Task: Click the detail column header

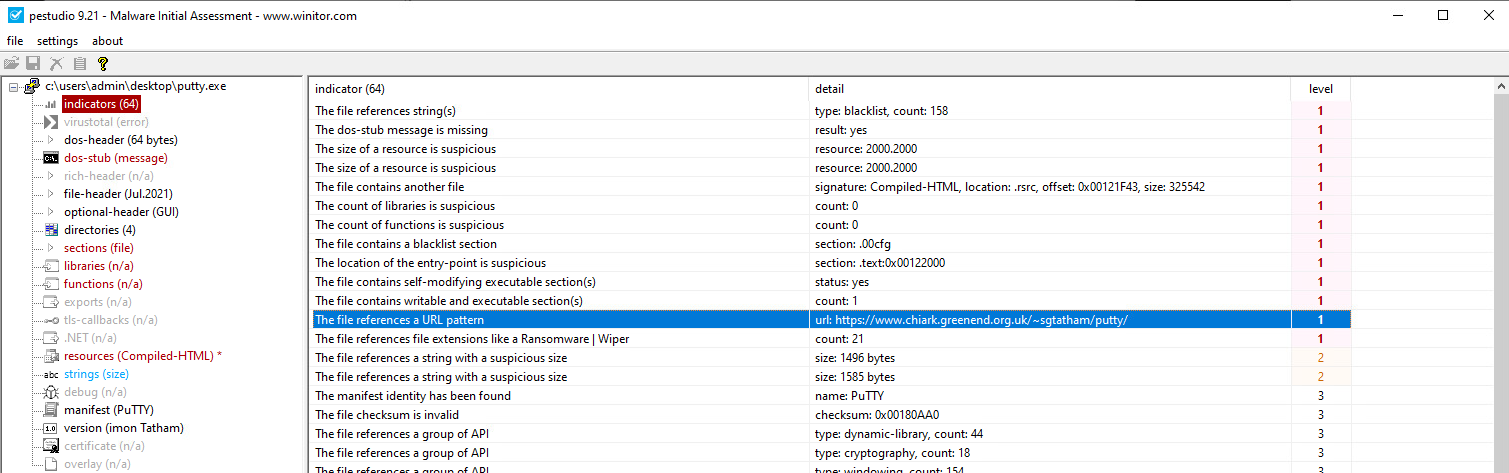Action: point(1049,89)
